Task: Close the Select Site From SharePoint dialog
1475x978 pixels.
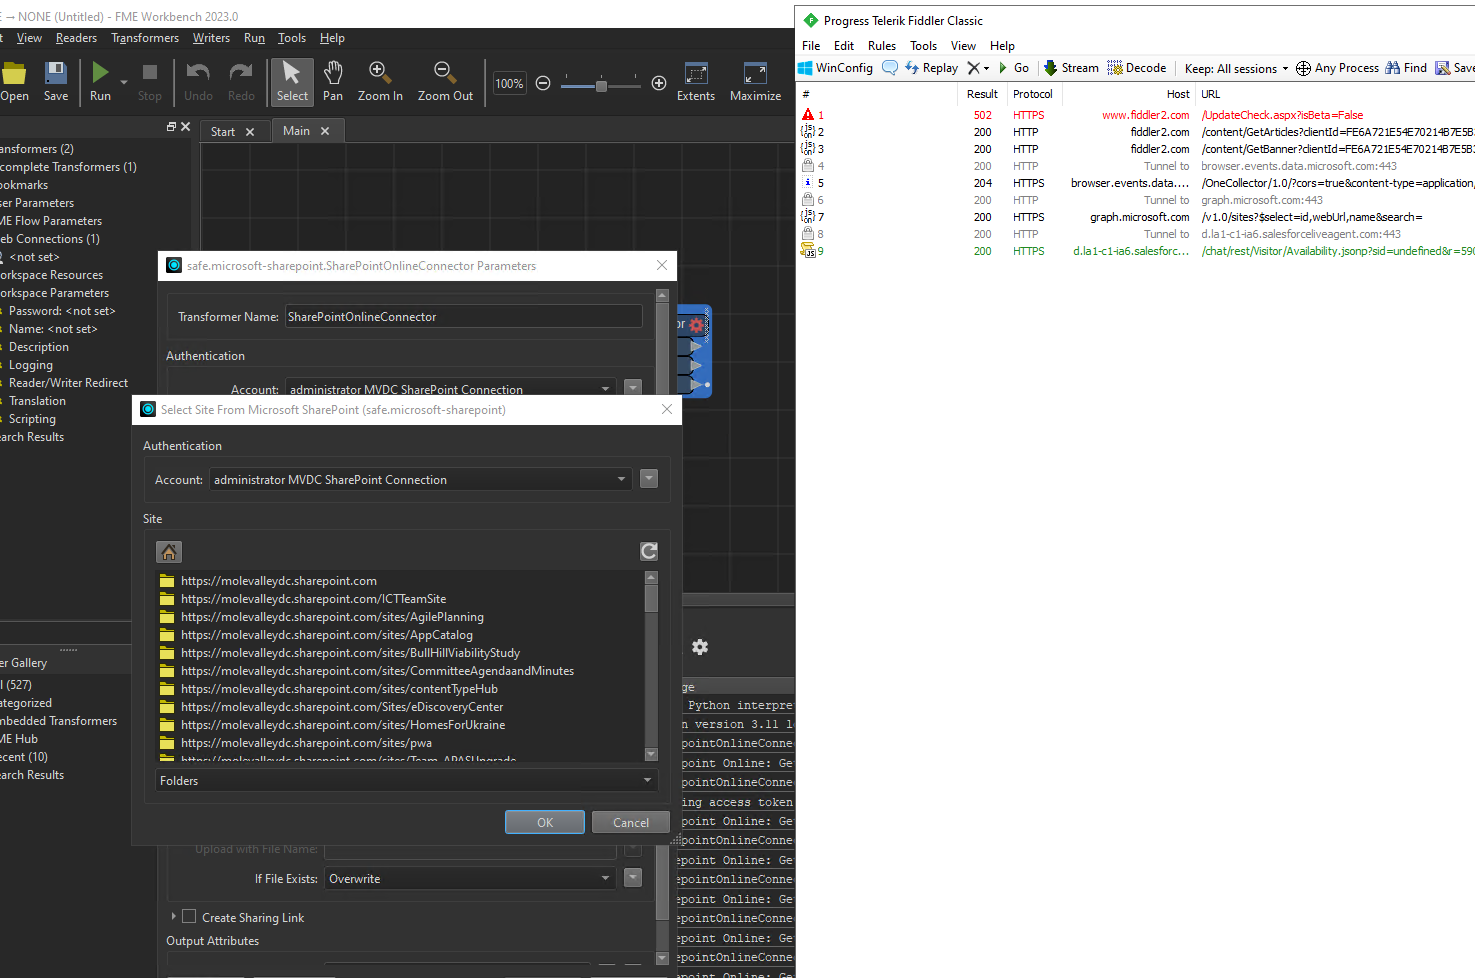Action: click(x=667, y=409)
